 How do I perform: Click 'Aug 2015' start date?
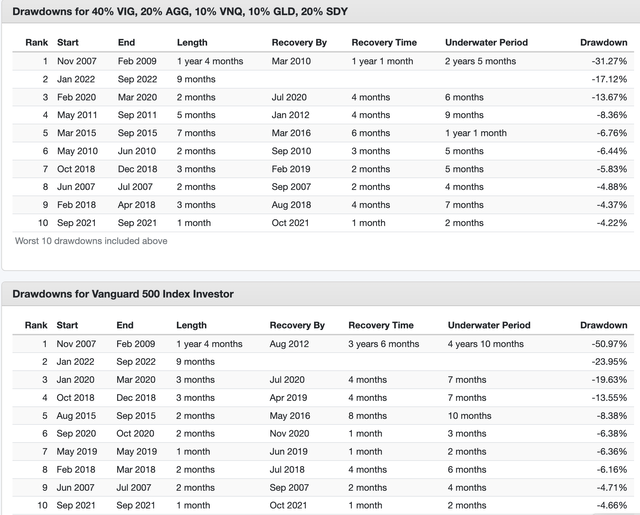pyautogui.click(x=76, y=416)
